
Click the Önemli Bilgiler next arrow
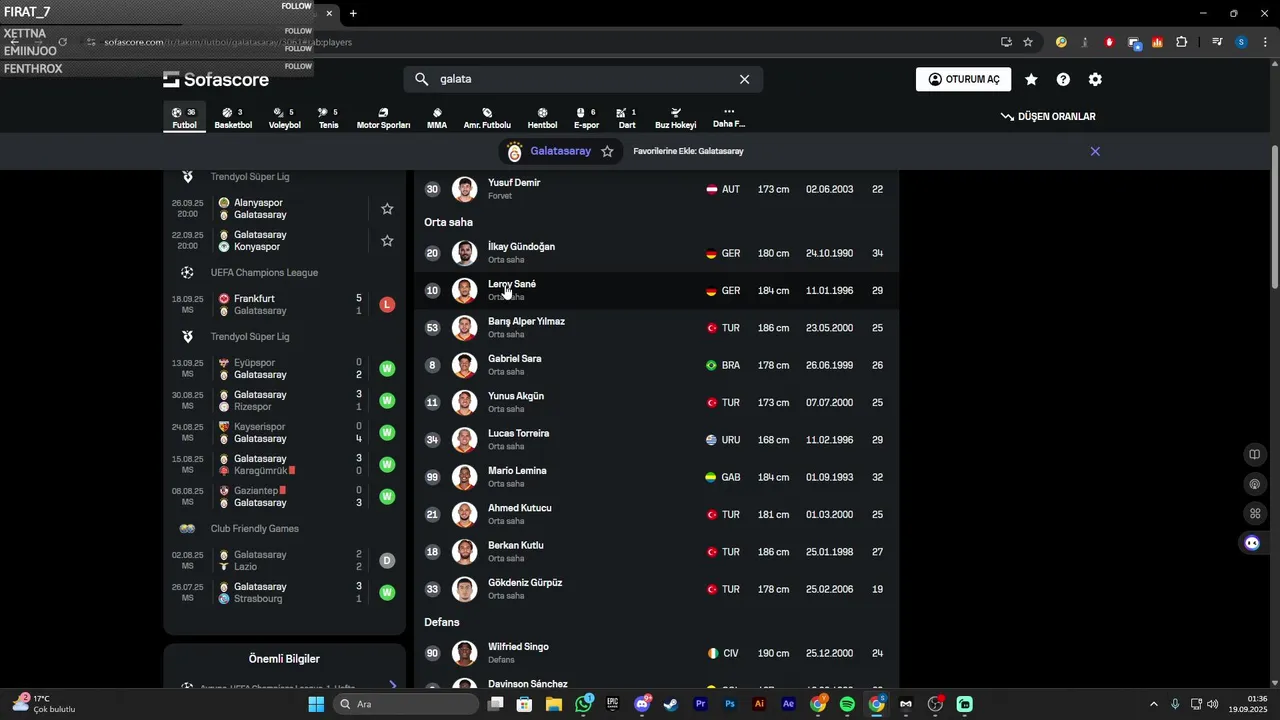coord(392,685)
